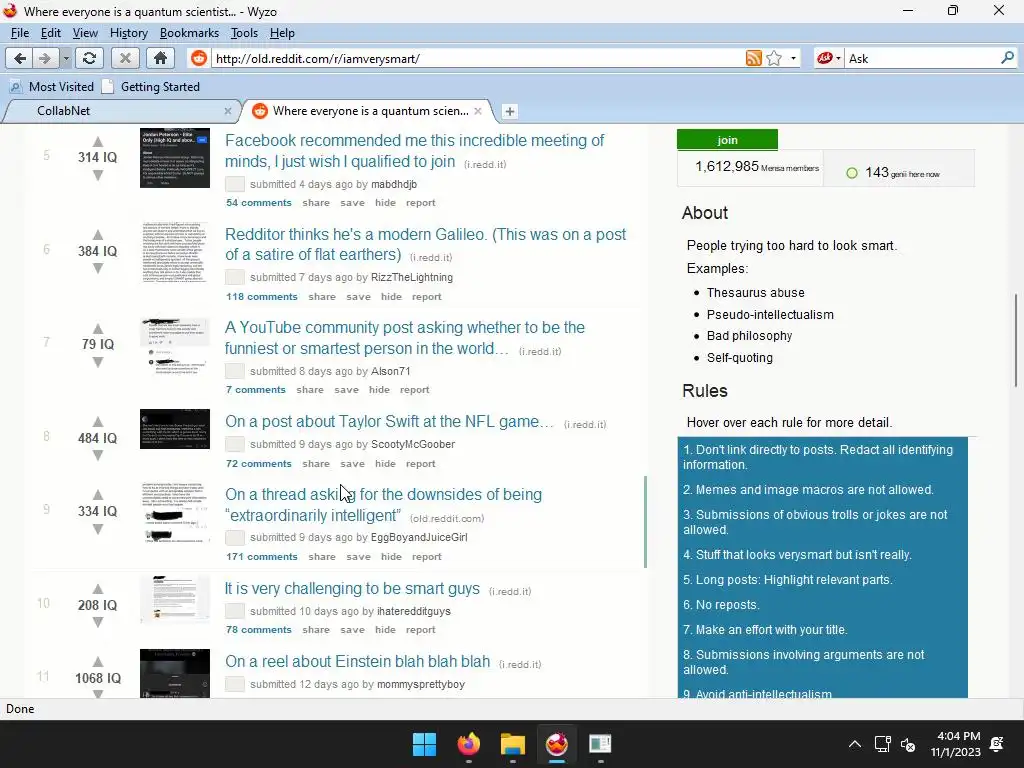The width and height of the screenshot is (1024, 768).
Task: Open thumbnail of Taylor Swift NFL post
Action: [175, 429]
